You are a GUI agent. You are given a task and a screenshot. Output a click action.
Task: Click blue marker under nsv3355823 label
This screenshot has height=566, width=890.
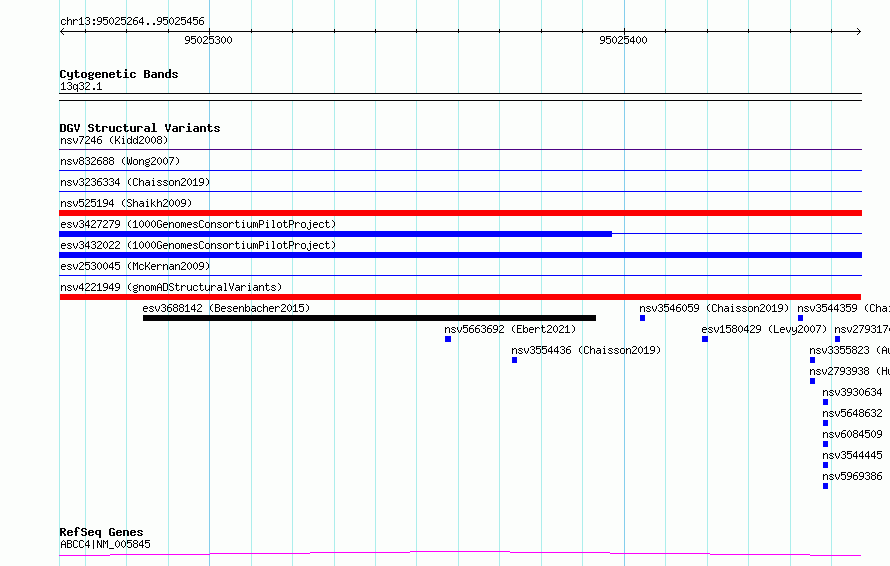tap(812, 360)
